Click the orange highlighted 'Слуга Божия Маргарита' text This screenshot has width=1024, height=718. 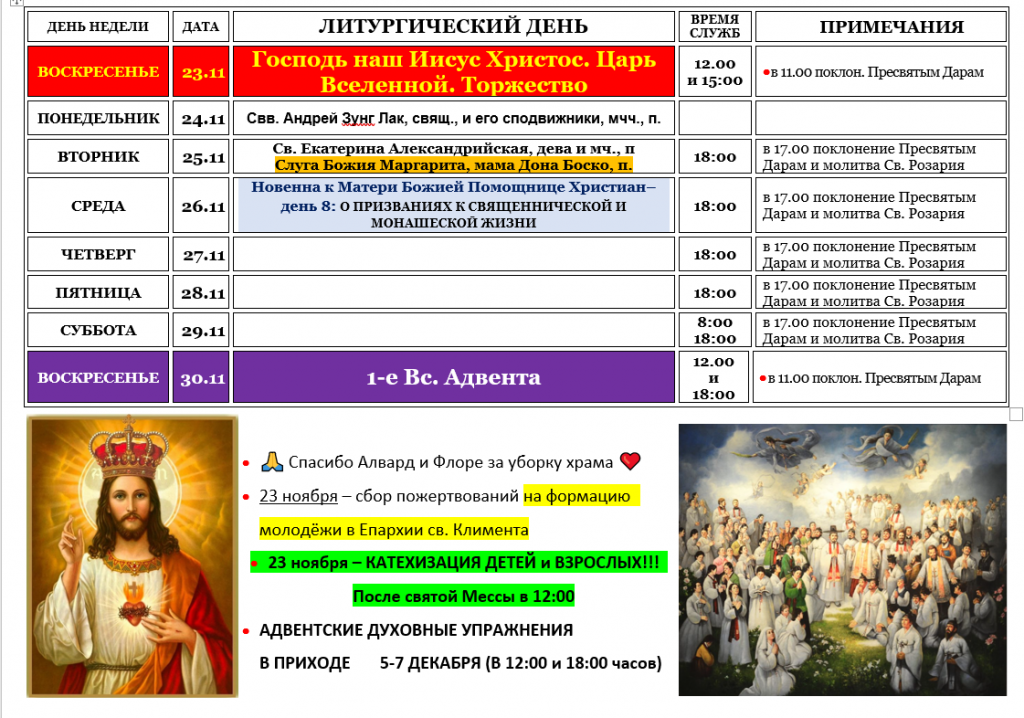(x=452, y=165)
